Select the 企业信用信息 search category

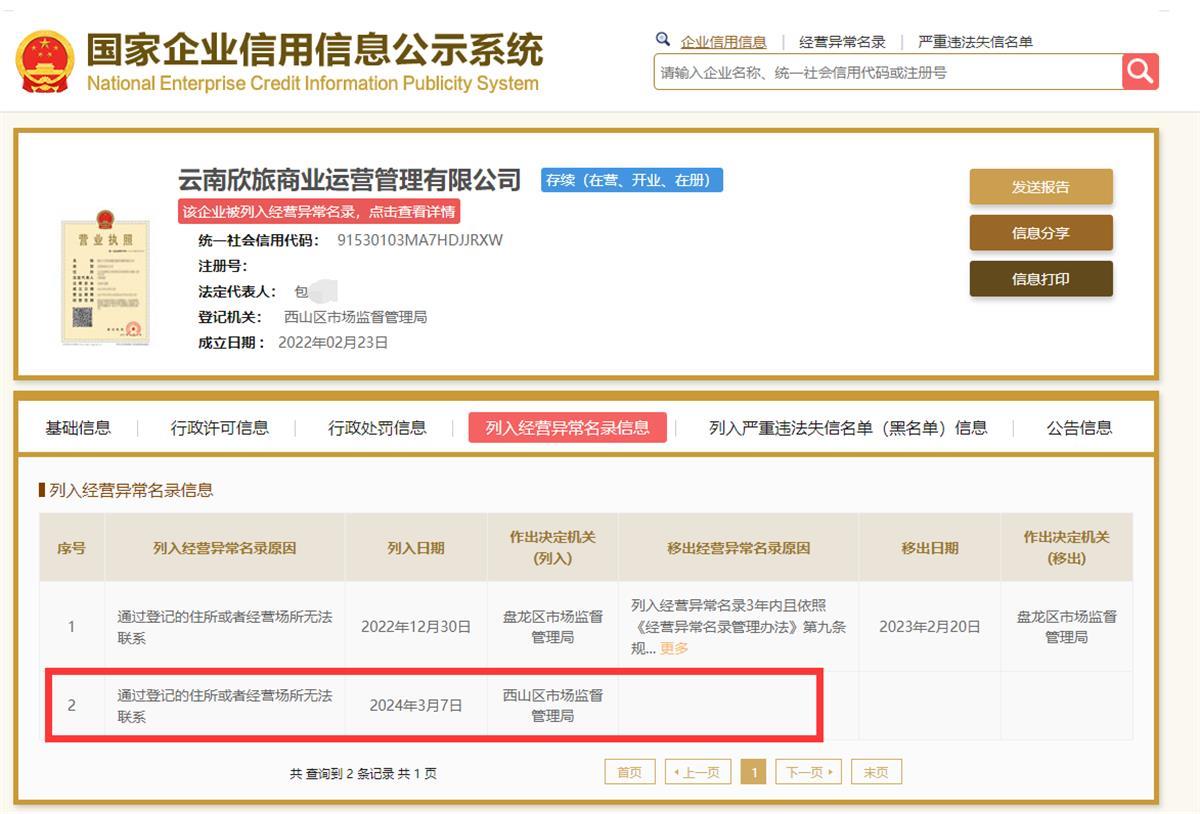(x=723, y=42)
